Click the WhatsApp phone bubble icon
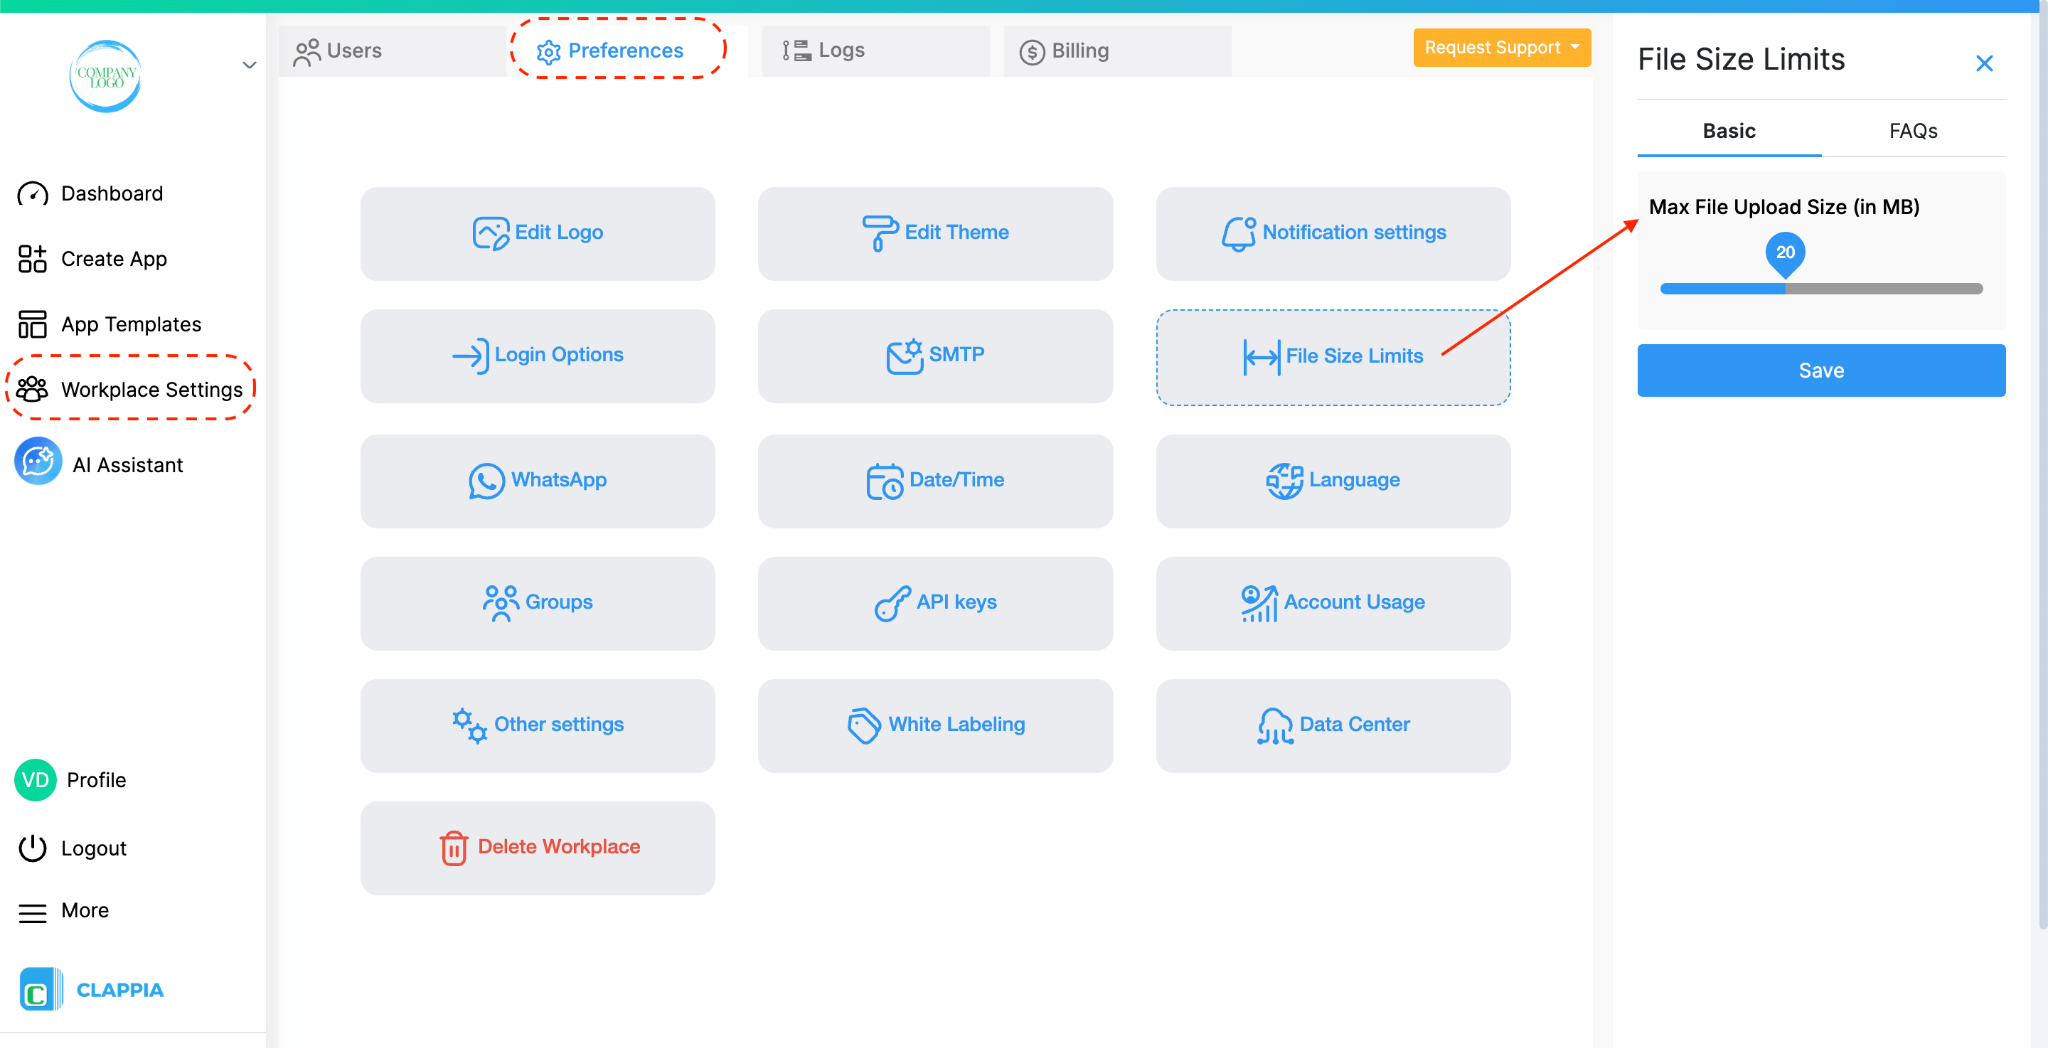This screenshot has height=1048, width=2048. pos(487,481)
